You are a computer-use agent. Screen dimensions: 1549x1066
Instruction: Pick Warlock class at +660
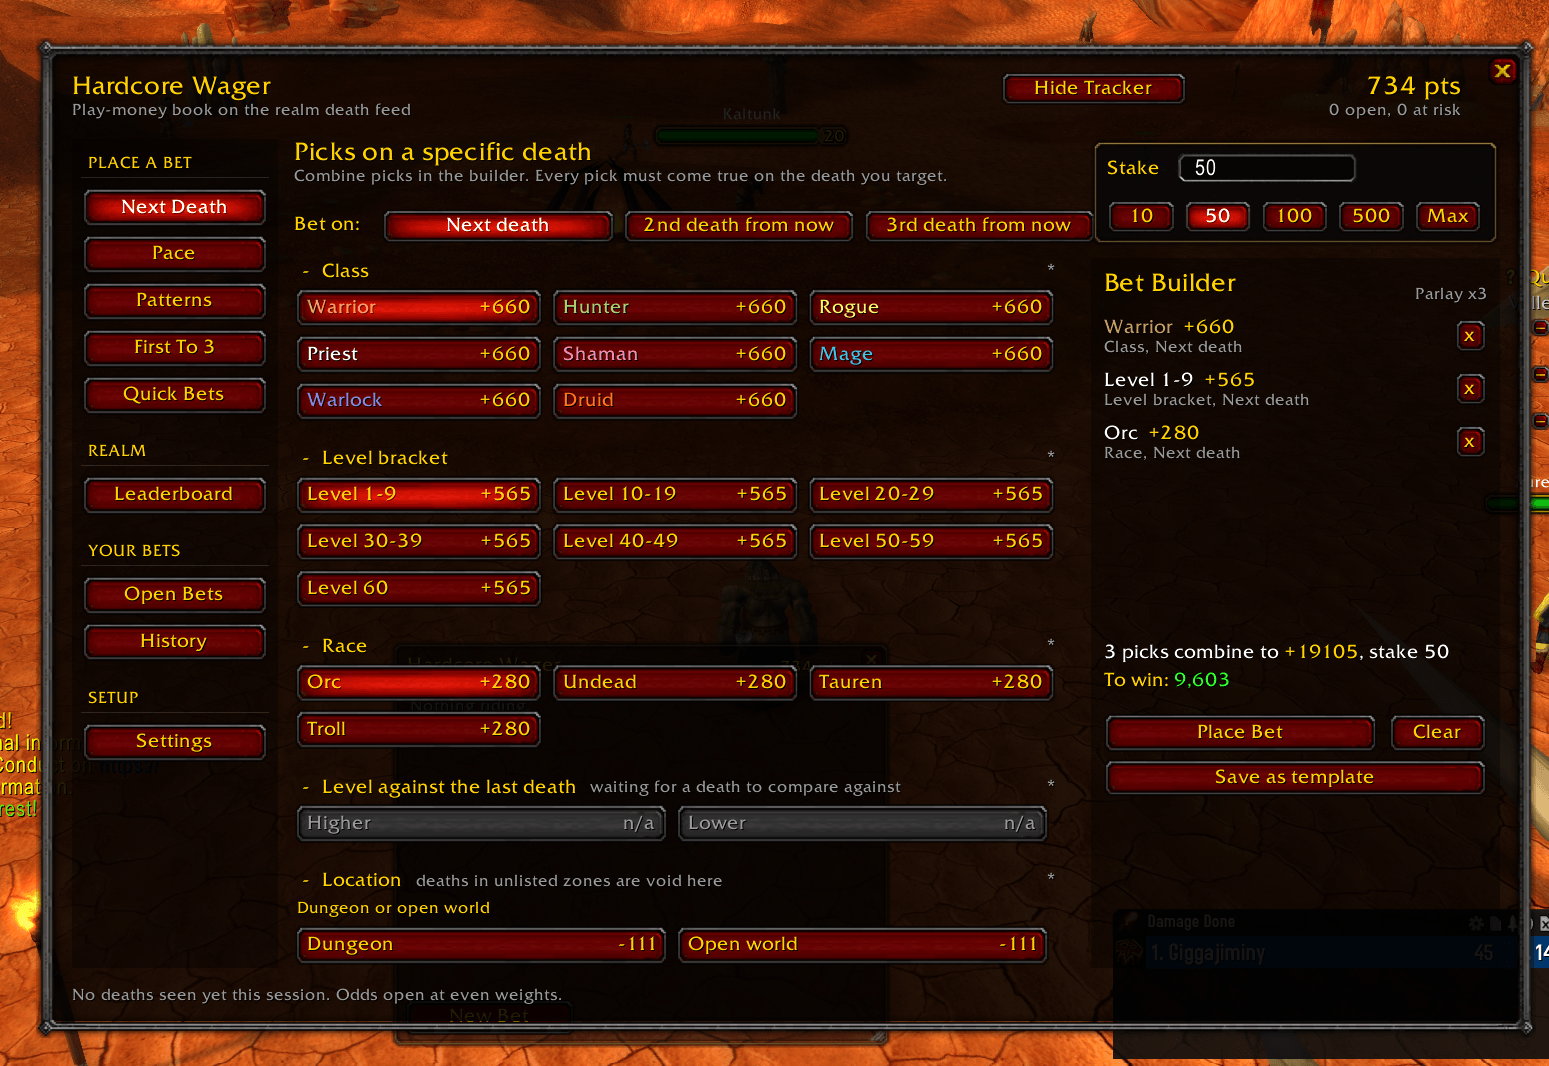point(419,401)
